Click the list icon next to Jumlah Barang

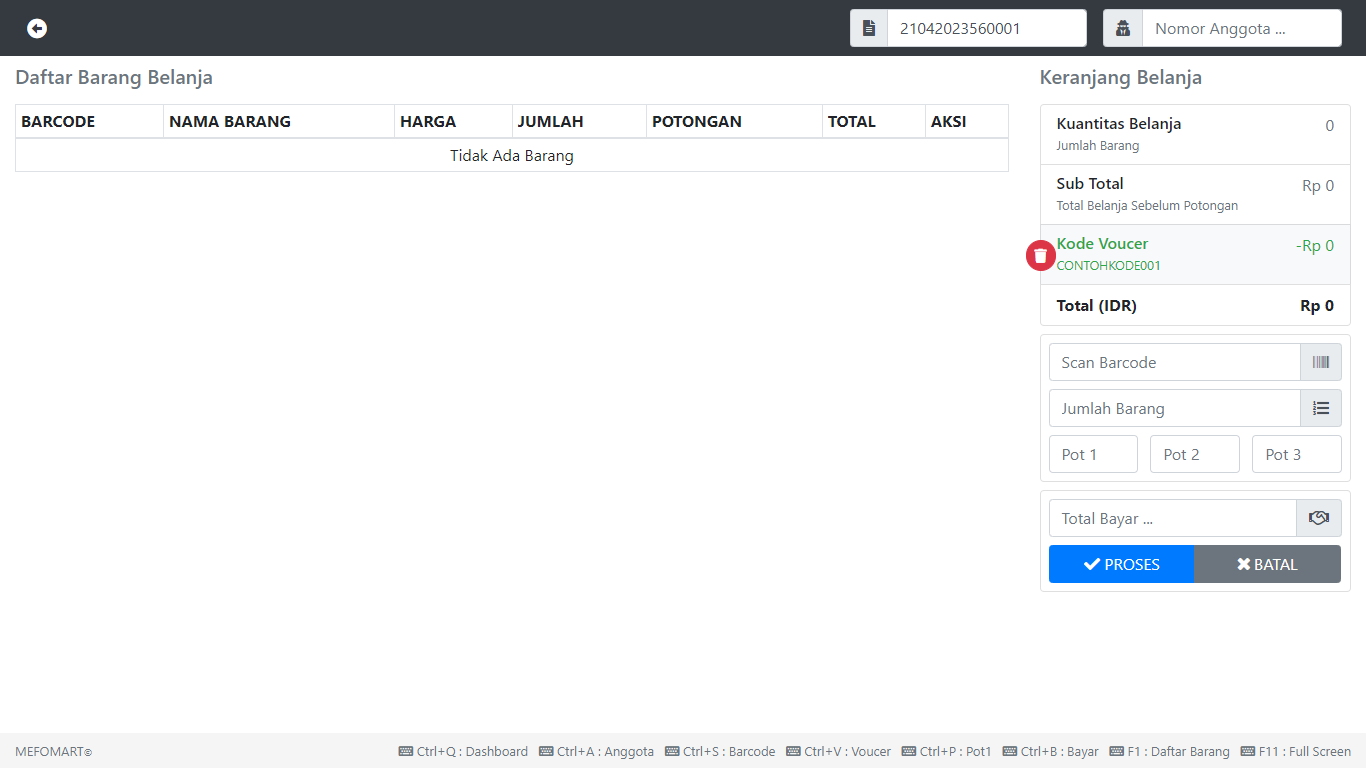[1321, 408]
